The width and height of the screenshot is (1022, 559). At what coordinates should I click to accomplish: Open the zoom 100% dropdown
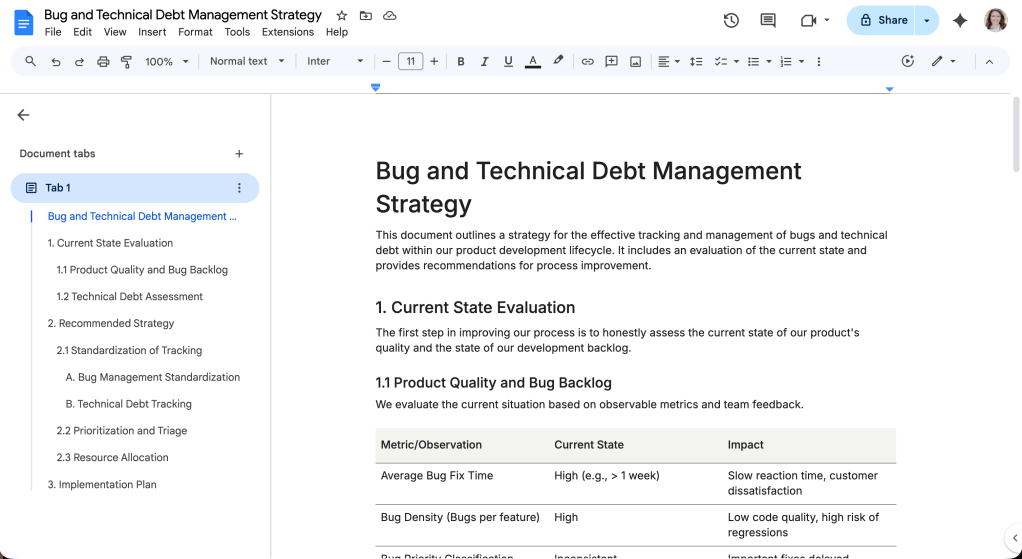point(166,61)
